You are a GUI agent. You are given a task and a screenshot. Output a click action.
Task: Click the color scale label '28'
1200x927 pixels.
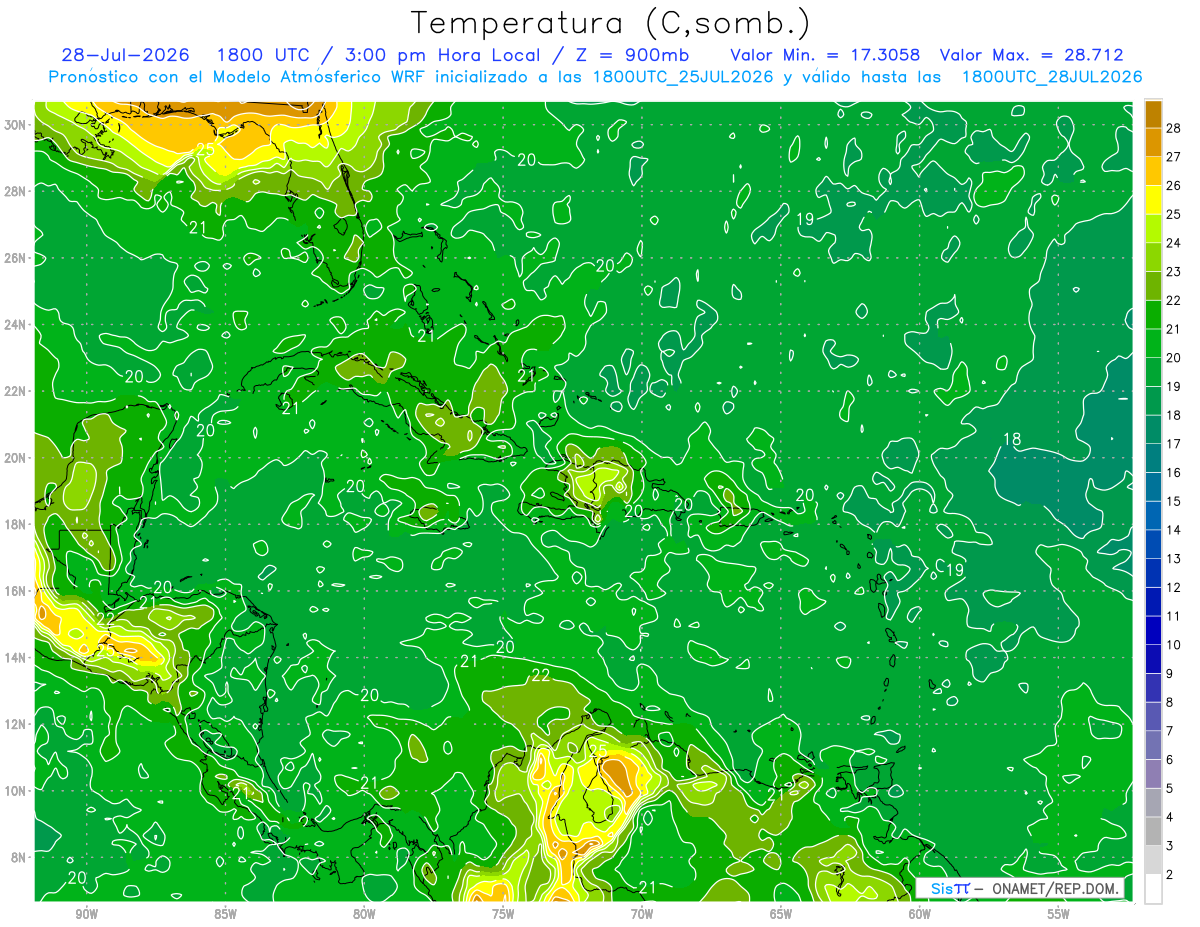[1174, 127]
